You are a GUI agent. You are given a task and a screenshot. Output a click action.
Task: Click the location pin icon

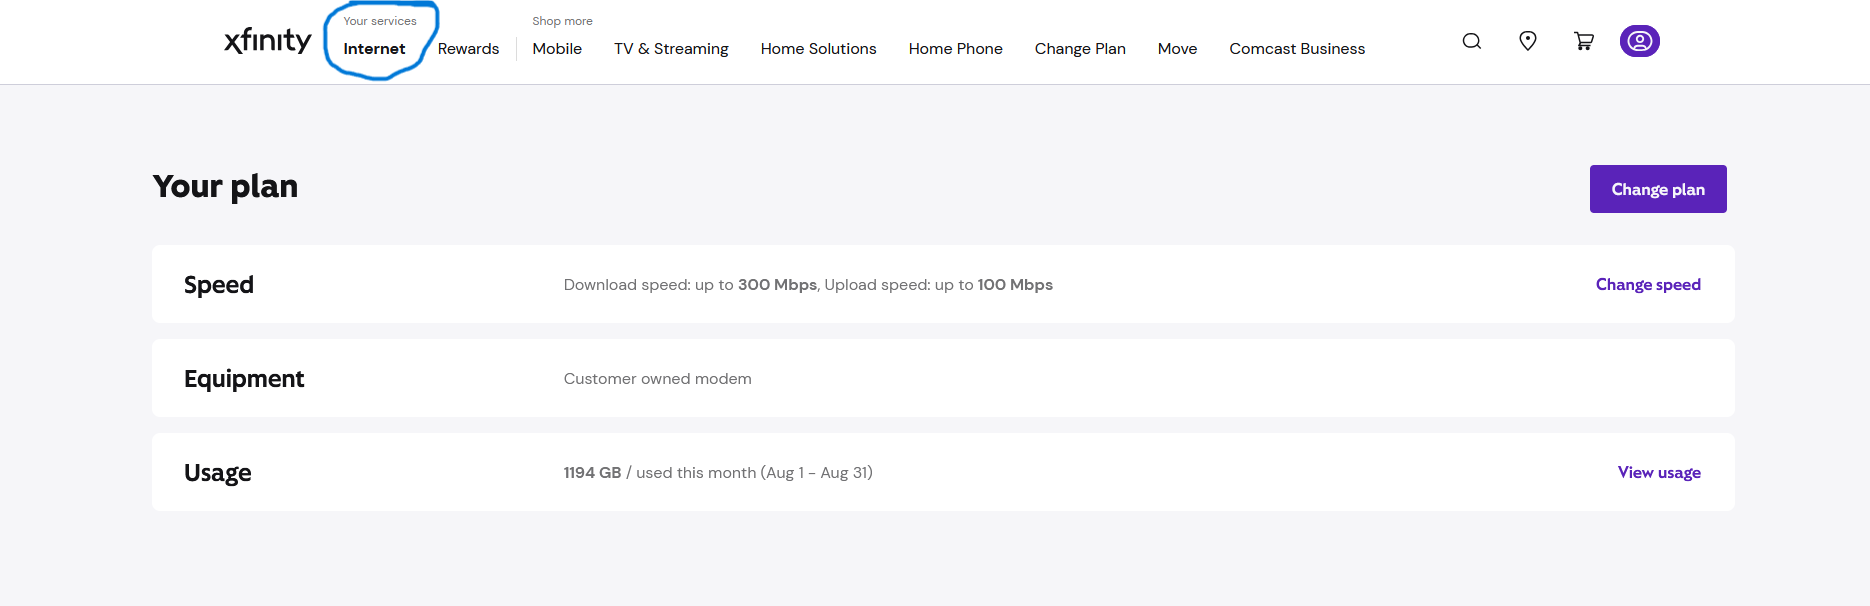coord(1527,41)
